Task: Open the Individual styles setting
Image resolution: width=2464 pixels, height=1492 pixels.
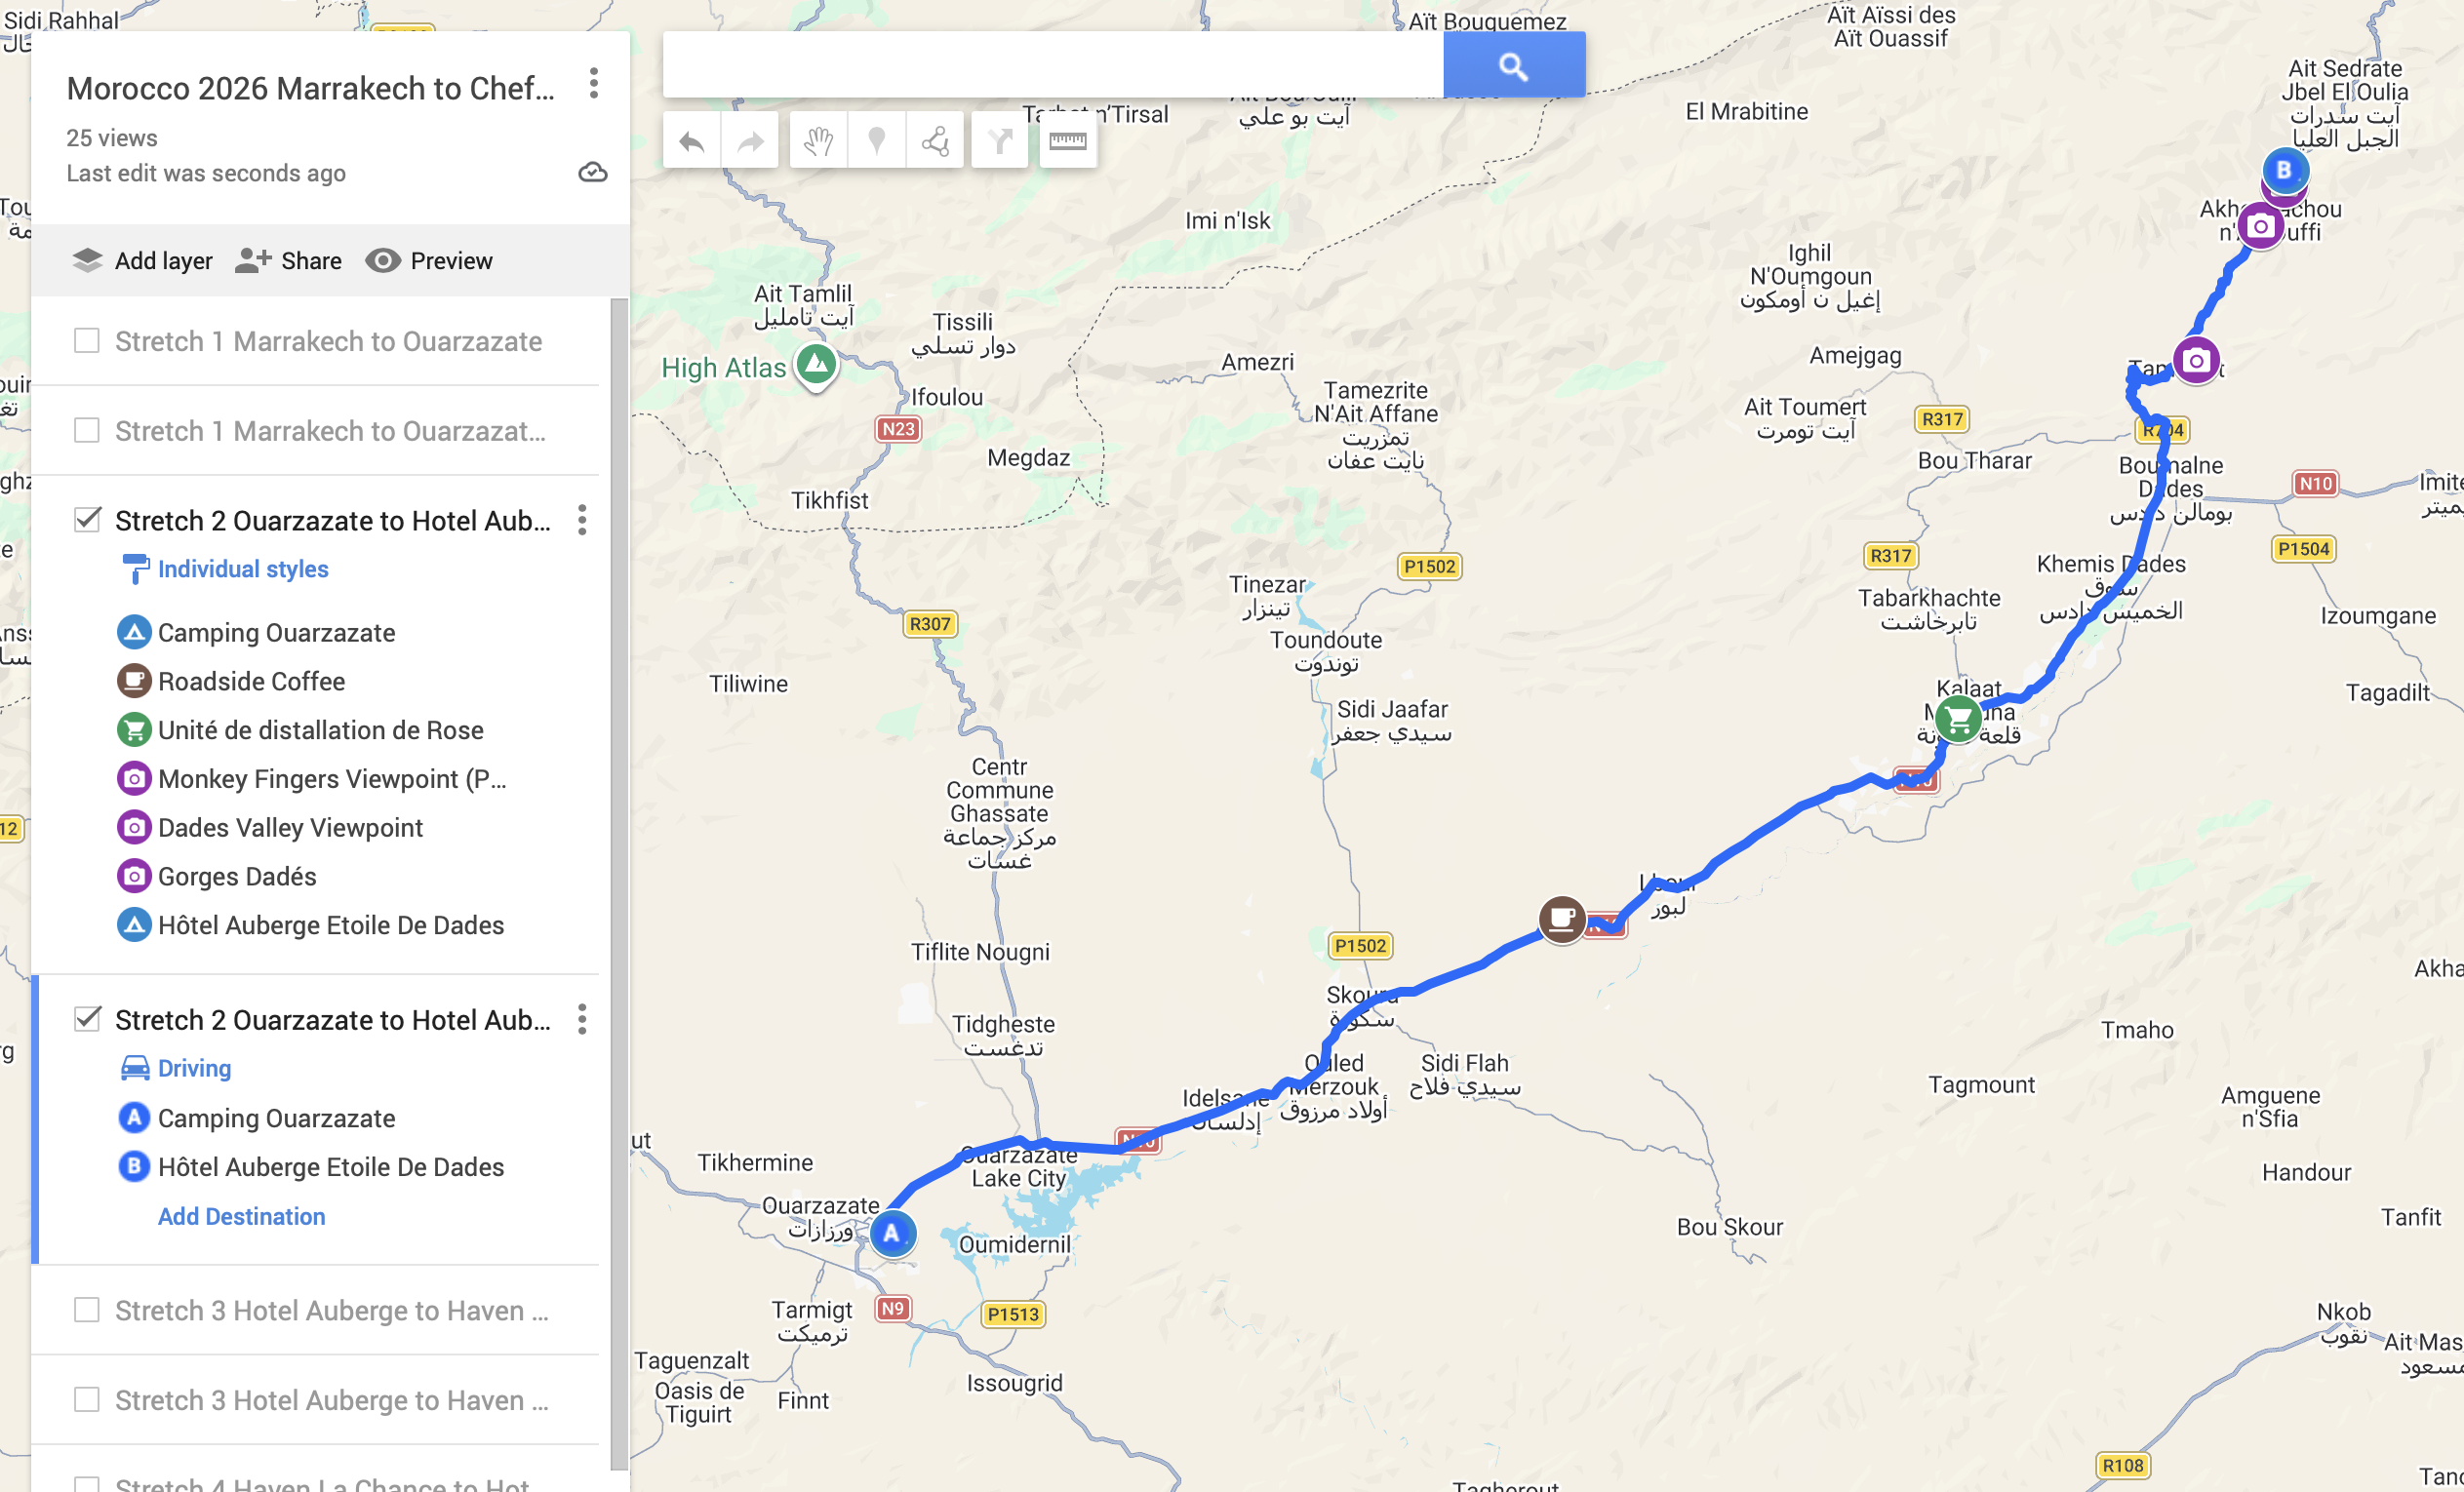Action: [243, 569]
